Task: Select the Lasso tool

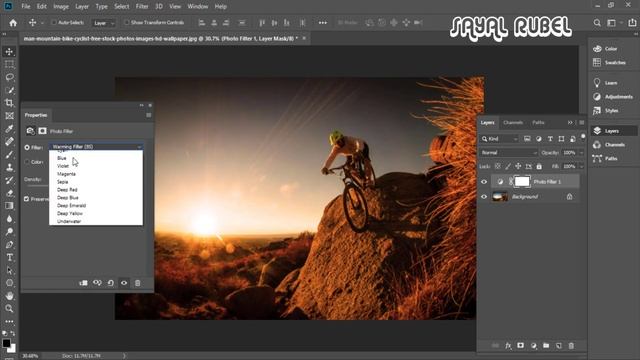Action: coord(9,77)
